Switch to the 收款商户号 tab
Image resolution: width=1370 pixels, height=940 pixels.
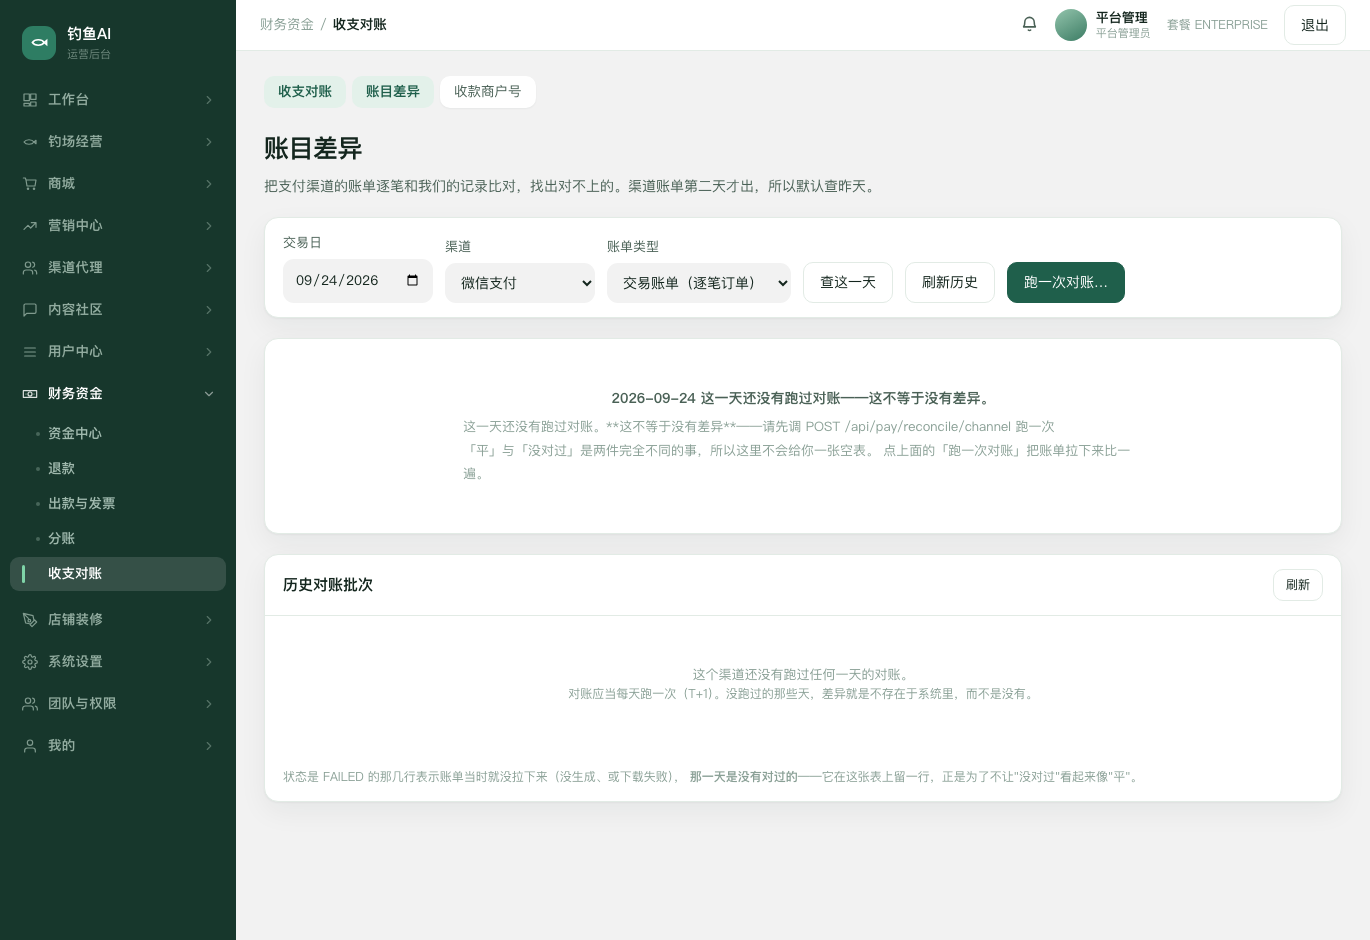tap(488, 92)
